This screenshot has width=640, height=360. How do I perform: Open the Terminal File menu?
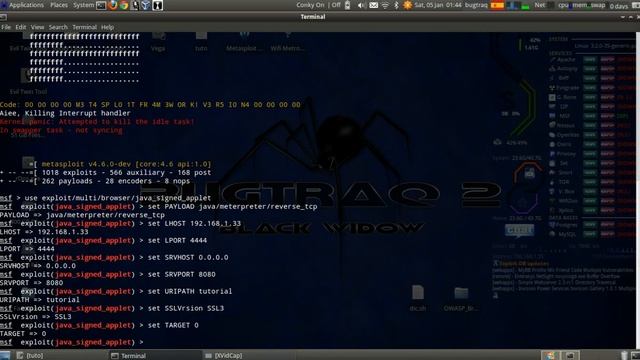click(6, 27)
